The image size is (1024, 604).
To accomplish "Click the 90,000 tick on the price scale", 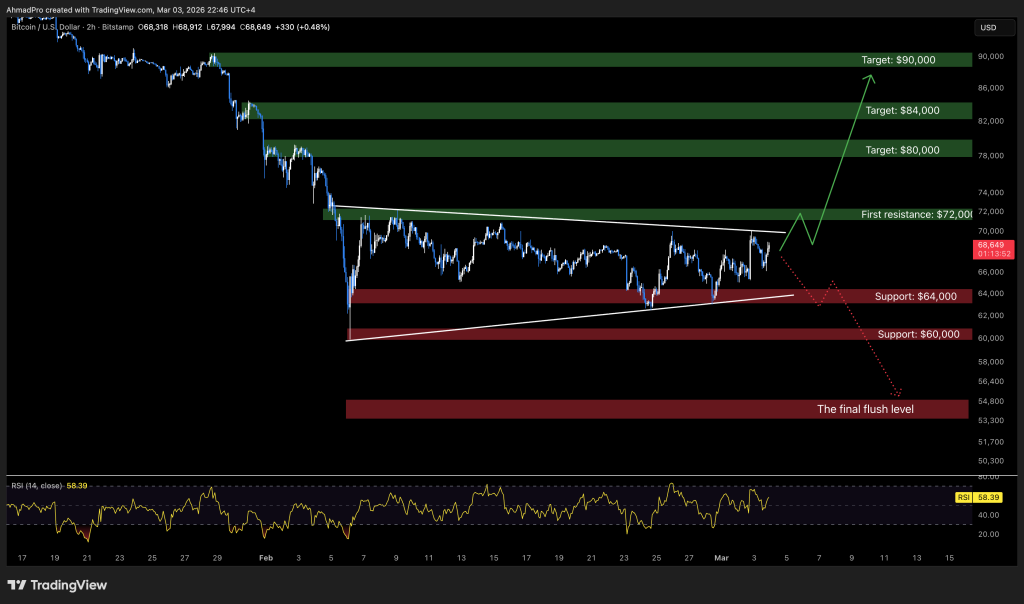I will click(990, 57).
